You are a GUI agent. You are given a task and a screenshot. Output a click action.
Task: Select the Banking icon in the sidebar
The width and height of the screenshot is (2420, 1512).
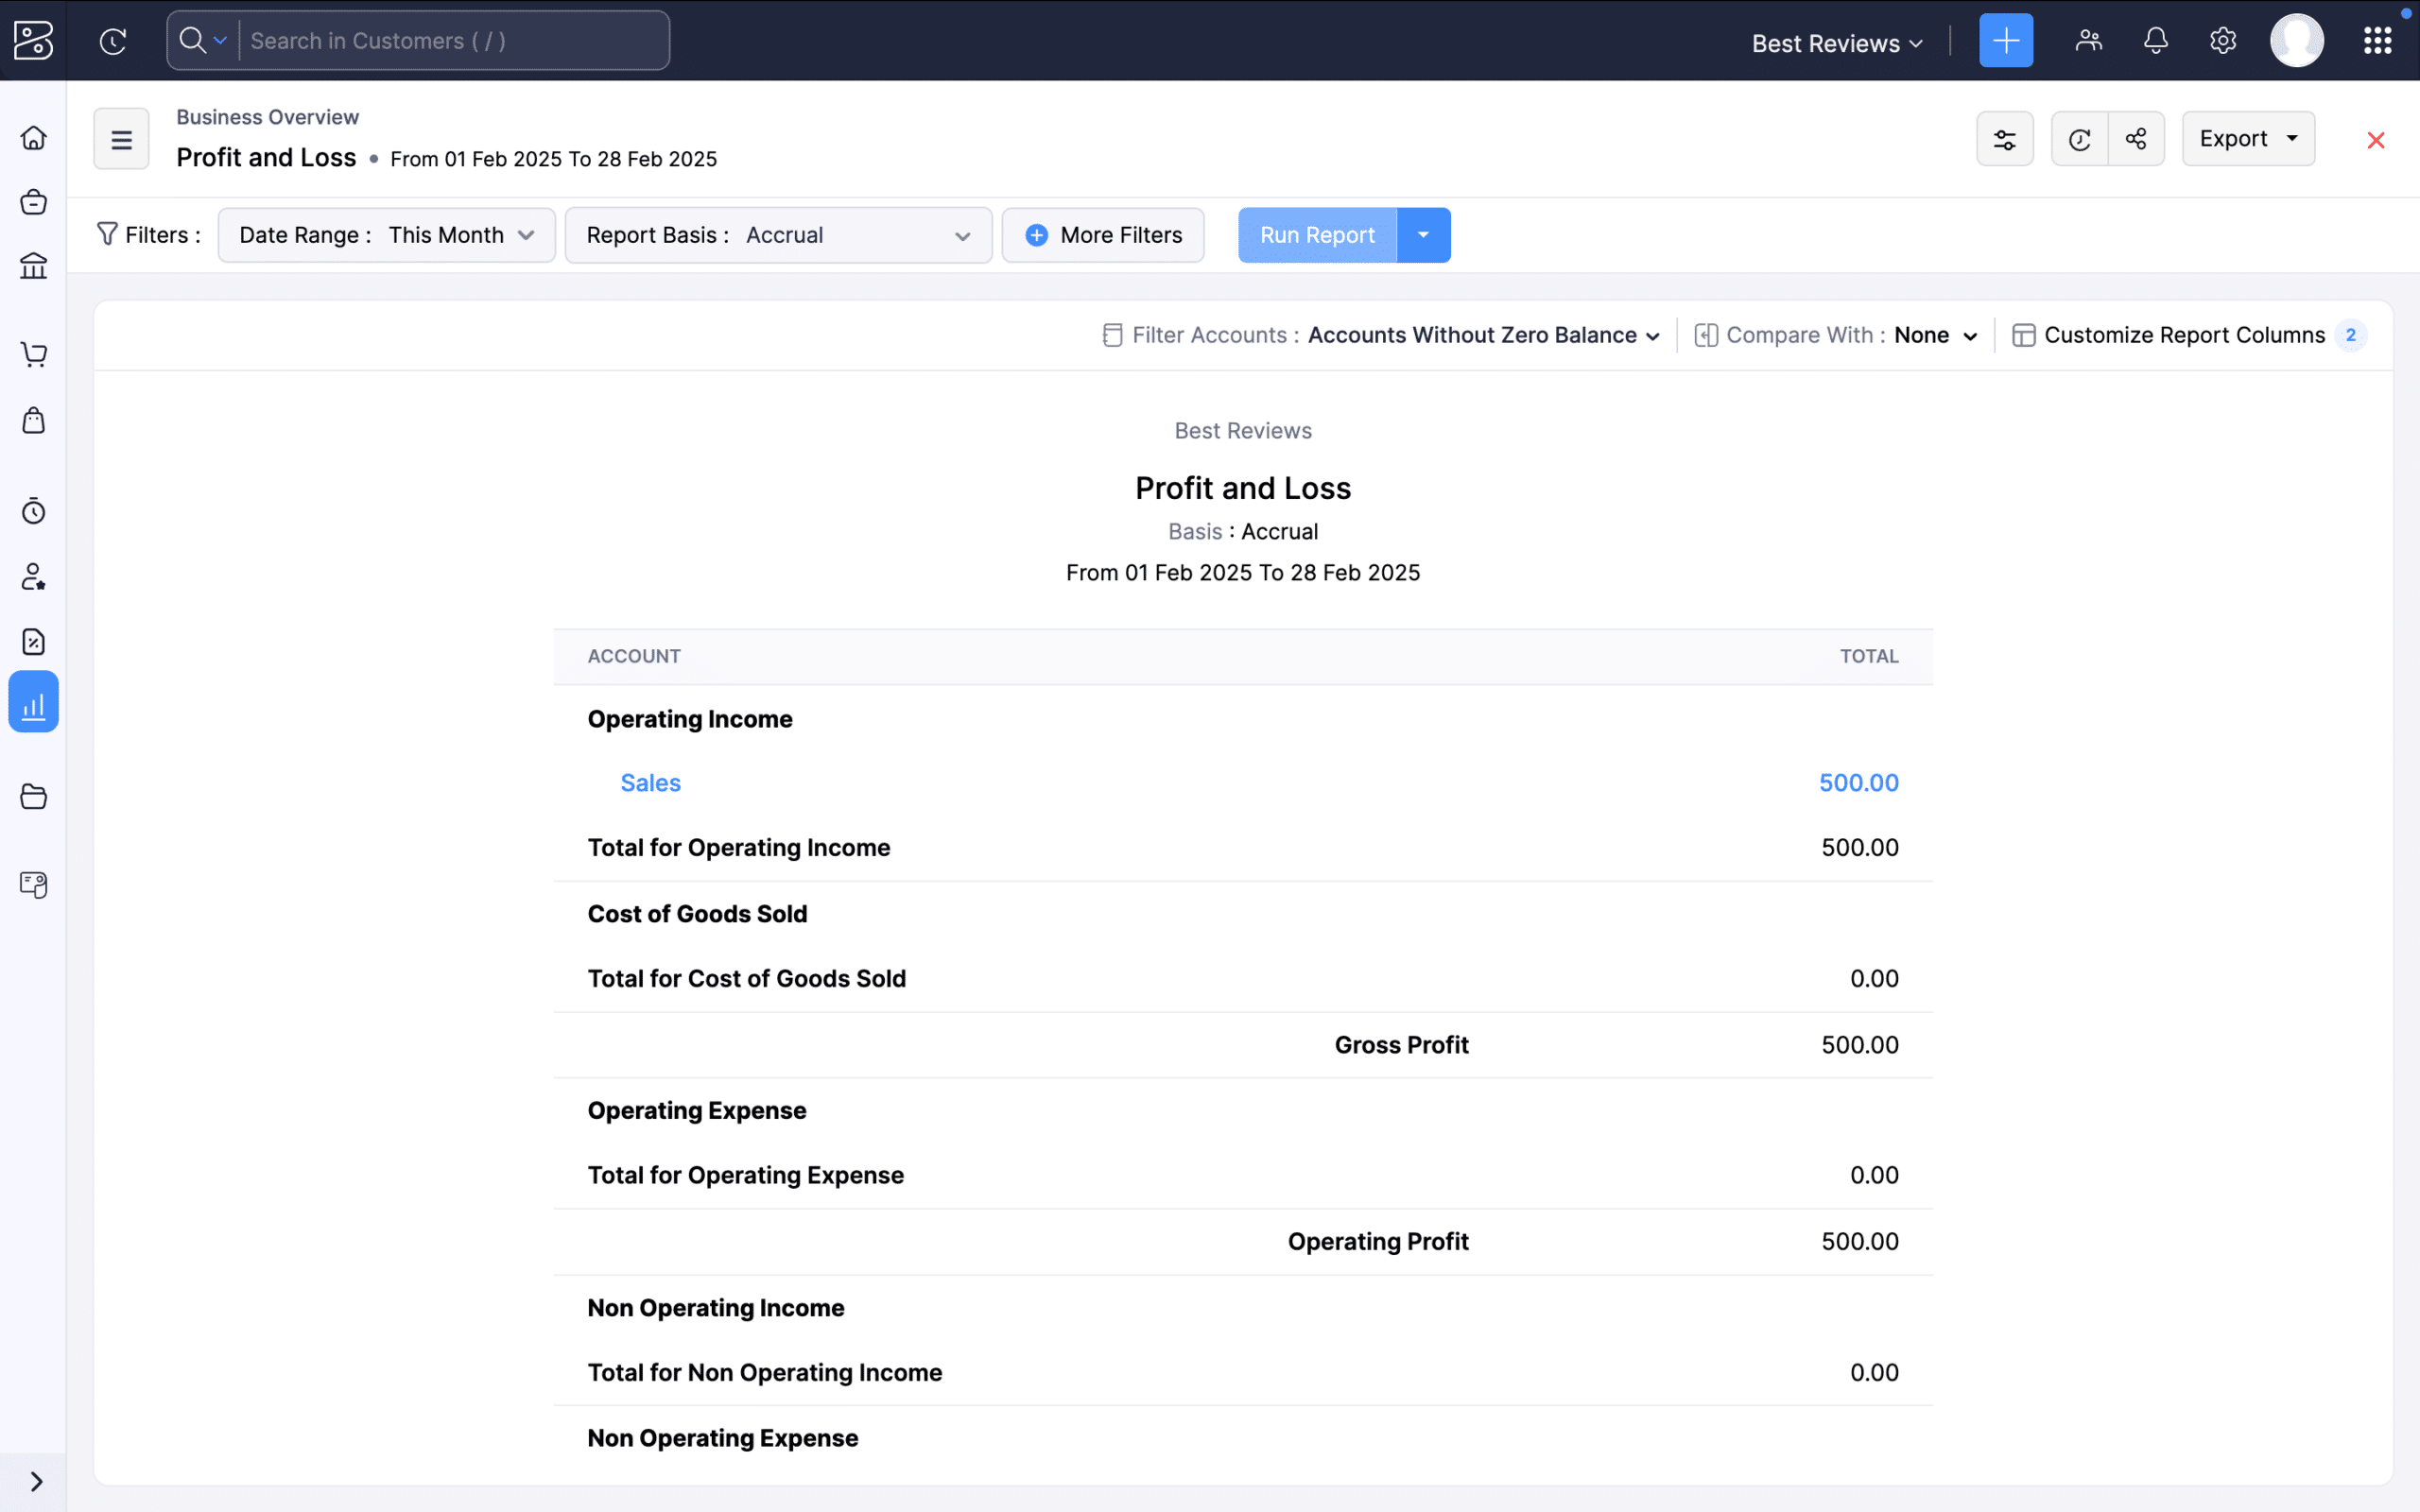33,265
